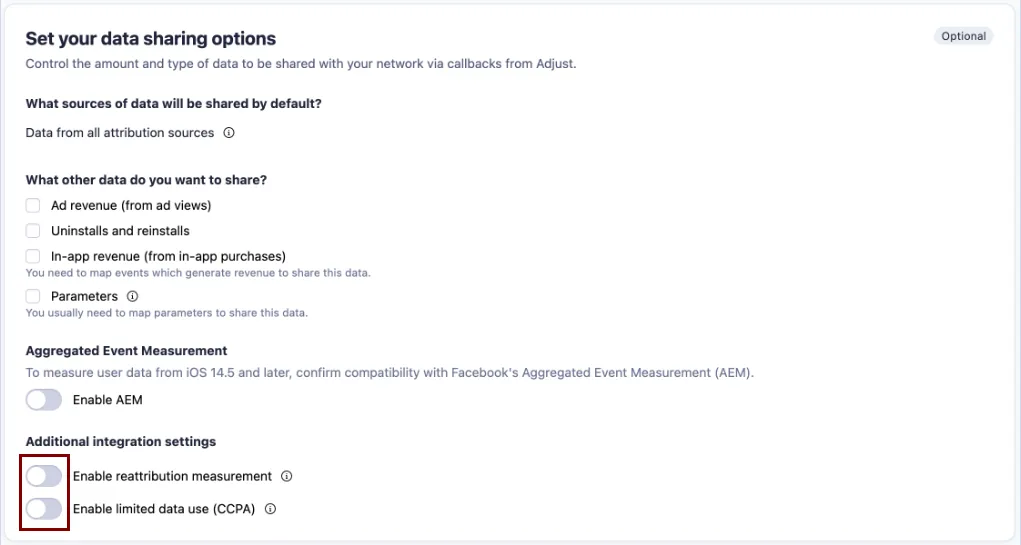Click 'Enable reattribution measurement' label text
Screen dimensions: 1021x545
tap(172, 476)
